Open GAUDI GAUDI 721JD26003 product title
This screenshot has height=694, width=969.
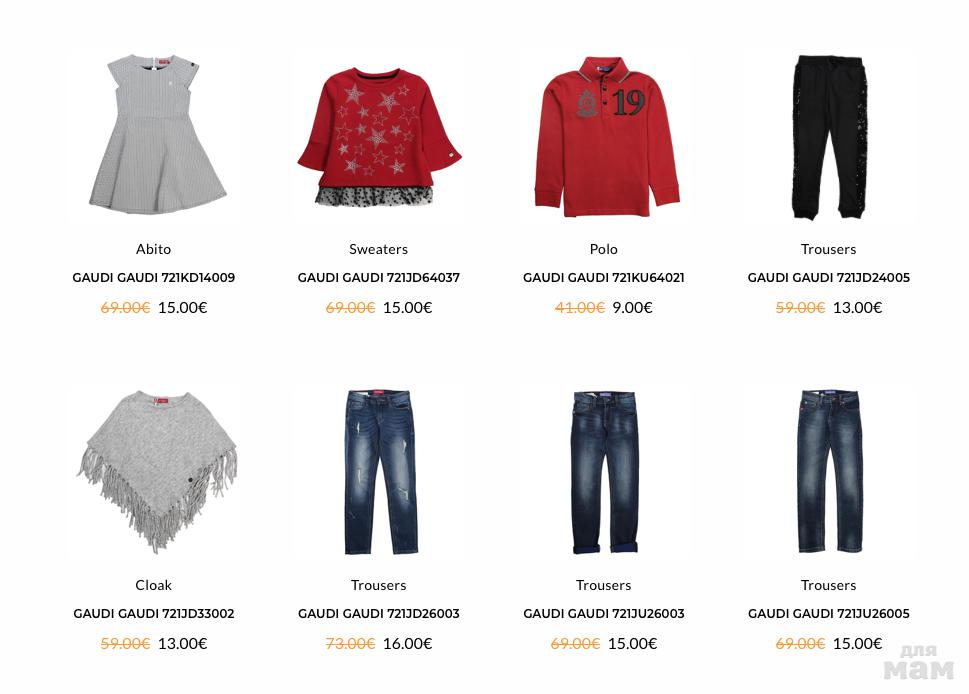(378, 614)
